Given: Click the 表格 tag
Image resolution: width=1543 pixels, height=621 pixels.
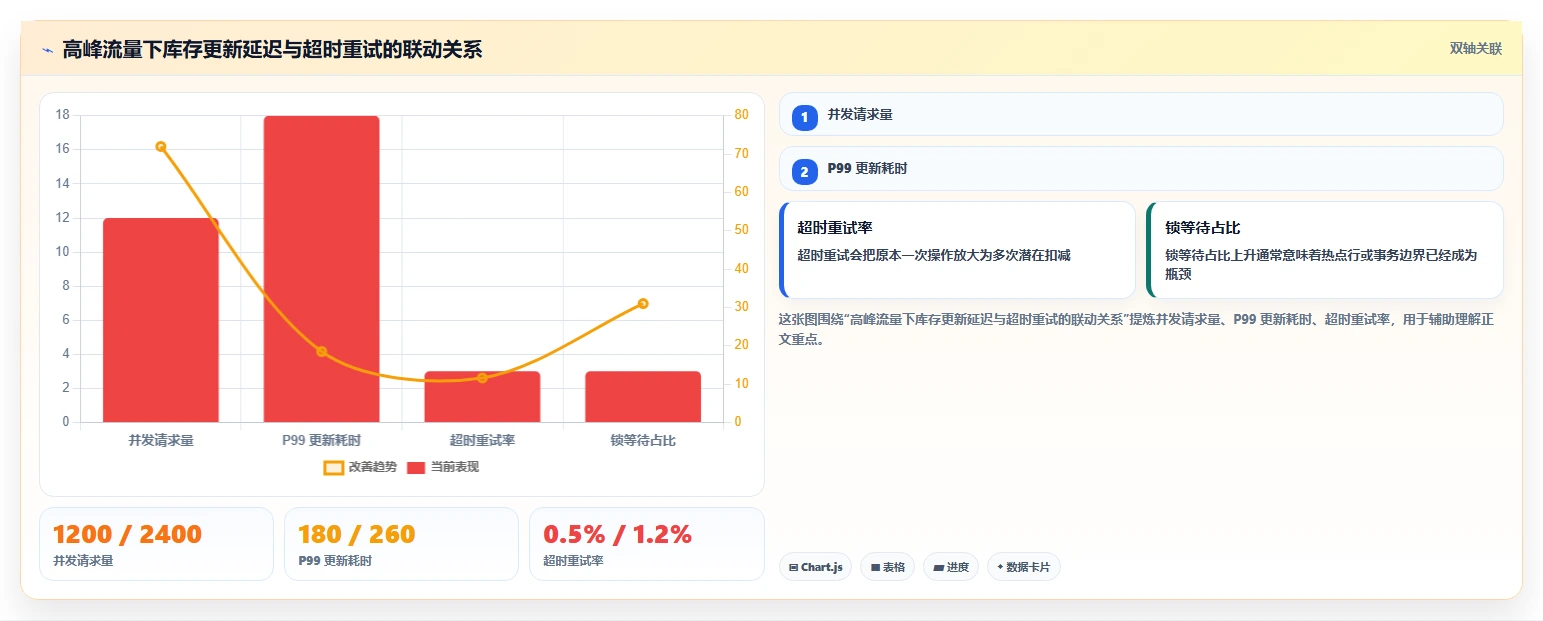Looking at the screenshot, I should pos(887,567).
